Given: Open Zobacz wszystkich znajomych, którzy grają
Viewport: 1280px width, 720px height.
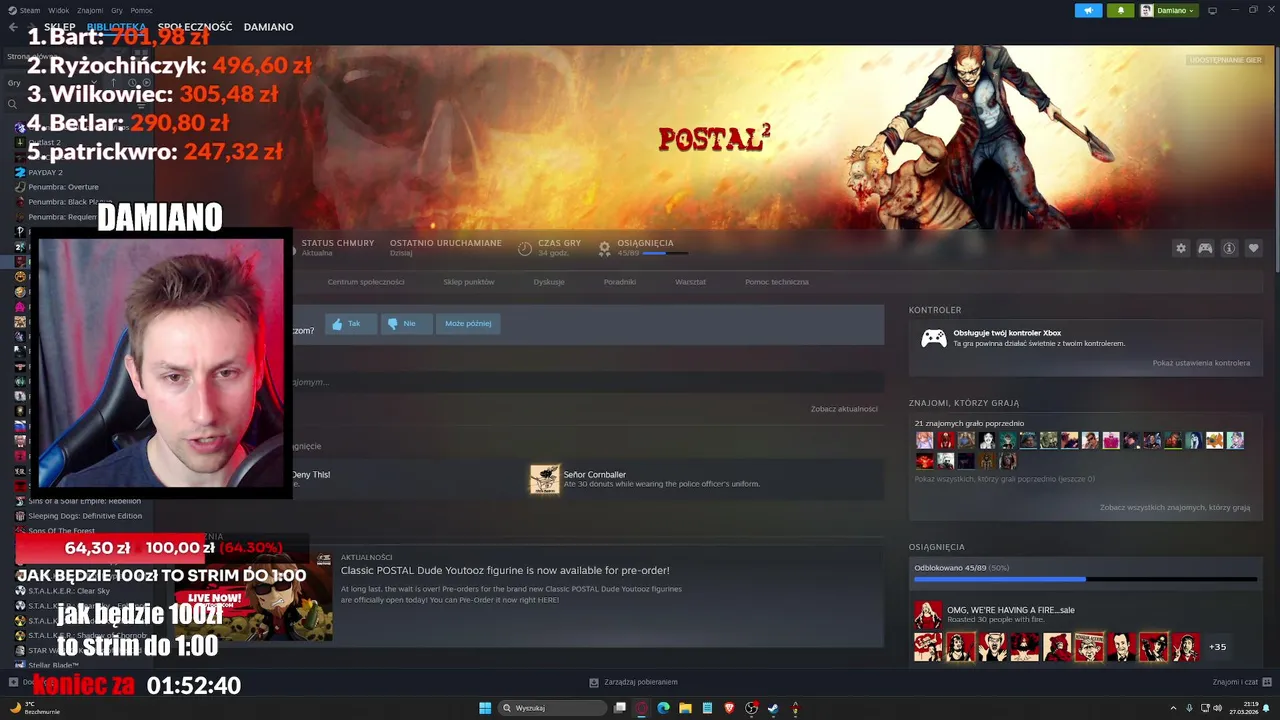Looking at the screenshot, I should pyautogui.click(x=1175, y=508).
